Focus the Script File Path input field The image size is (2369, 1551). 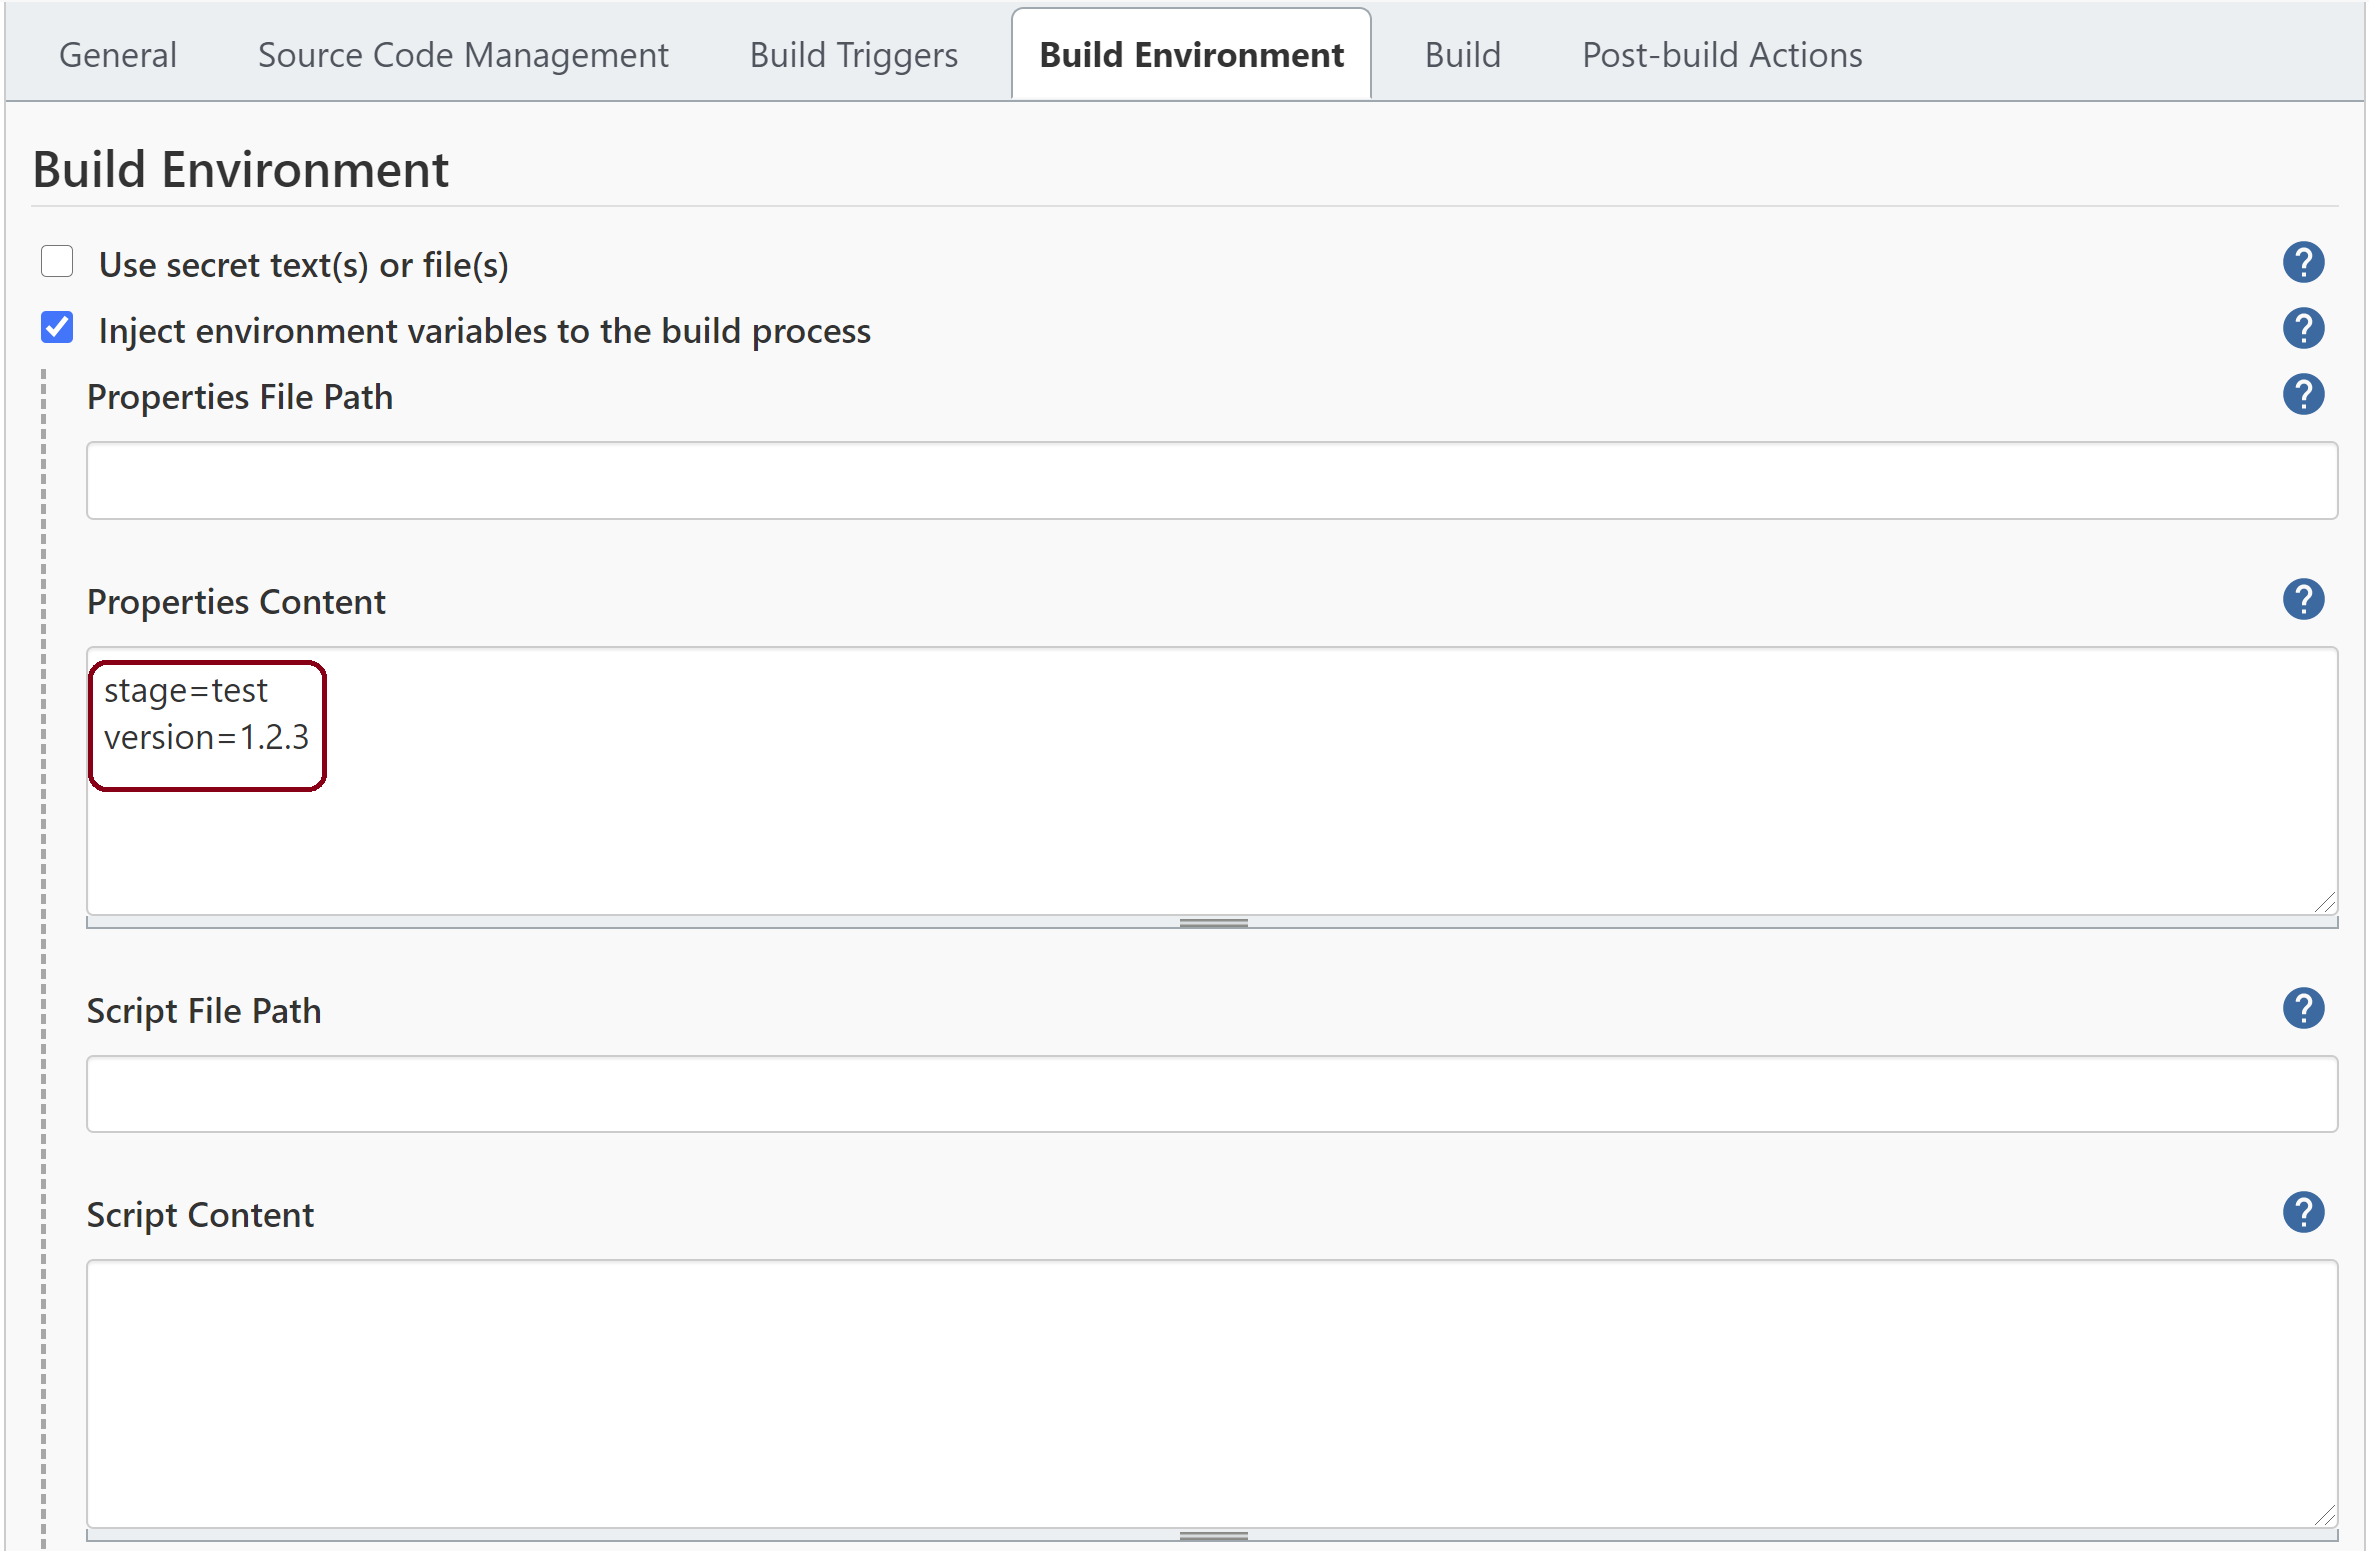point(1212,1094)
